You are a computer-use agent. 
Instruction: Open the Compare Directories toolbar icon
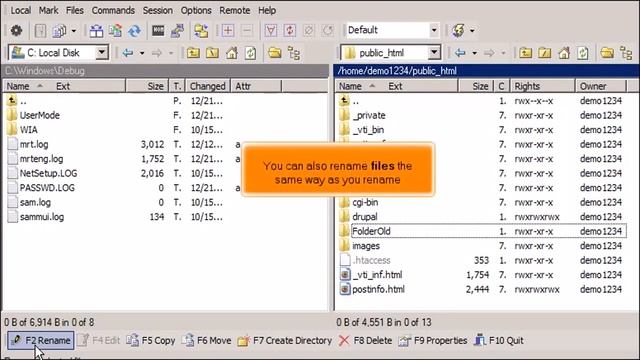96,31
